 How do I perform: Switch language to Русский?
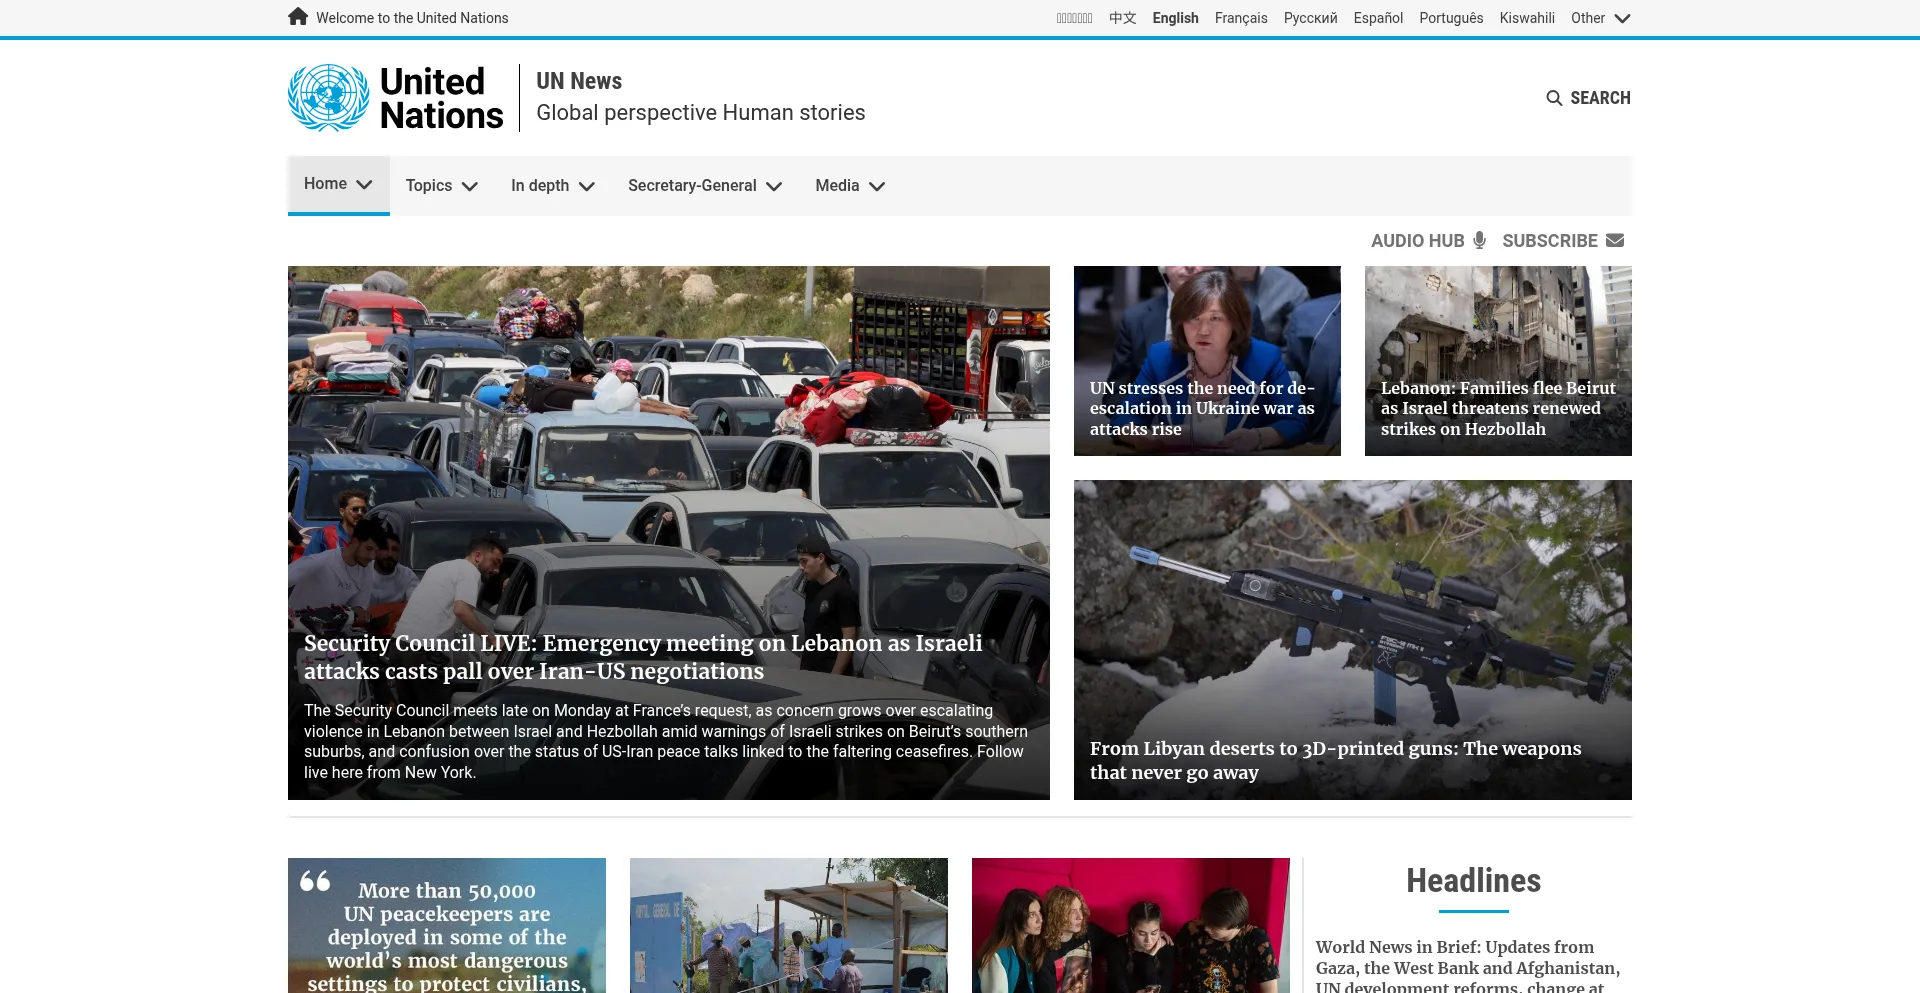pos(1310,18)
